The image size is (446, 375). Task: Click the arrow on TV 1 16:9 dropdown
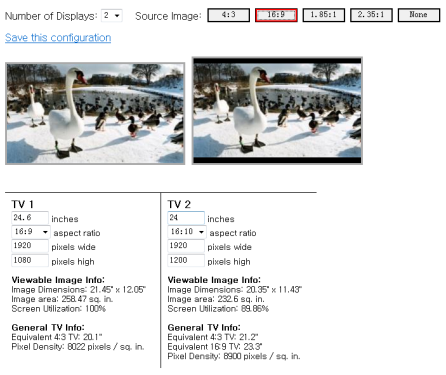(45, 232)
